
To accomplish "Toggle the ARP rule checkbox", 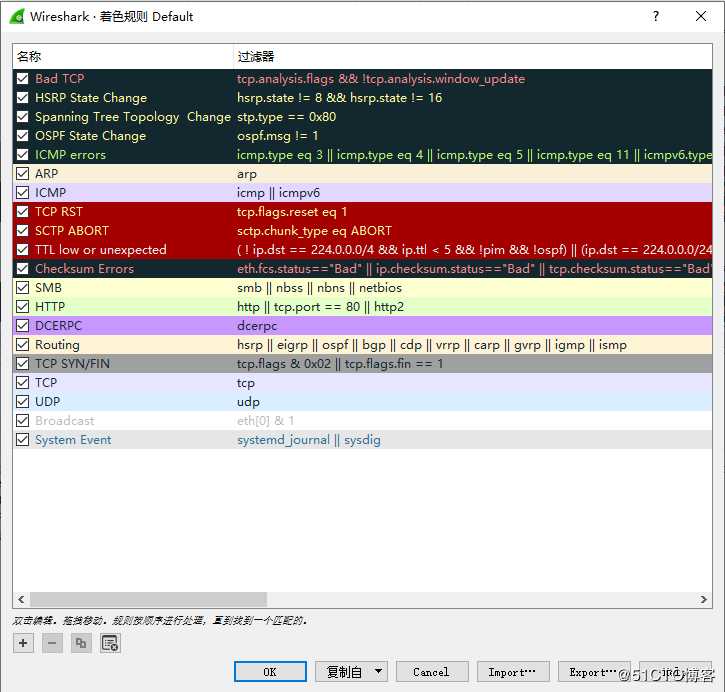I will point(23,173).
